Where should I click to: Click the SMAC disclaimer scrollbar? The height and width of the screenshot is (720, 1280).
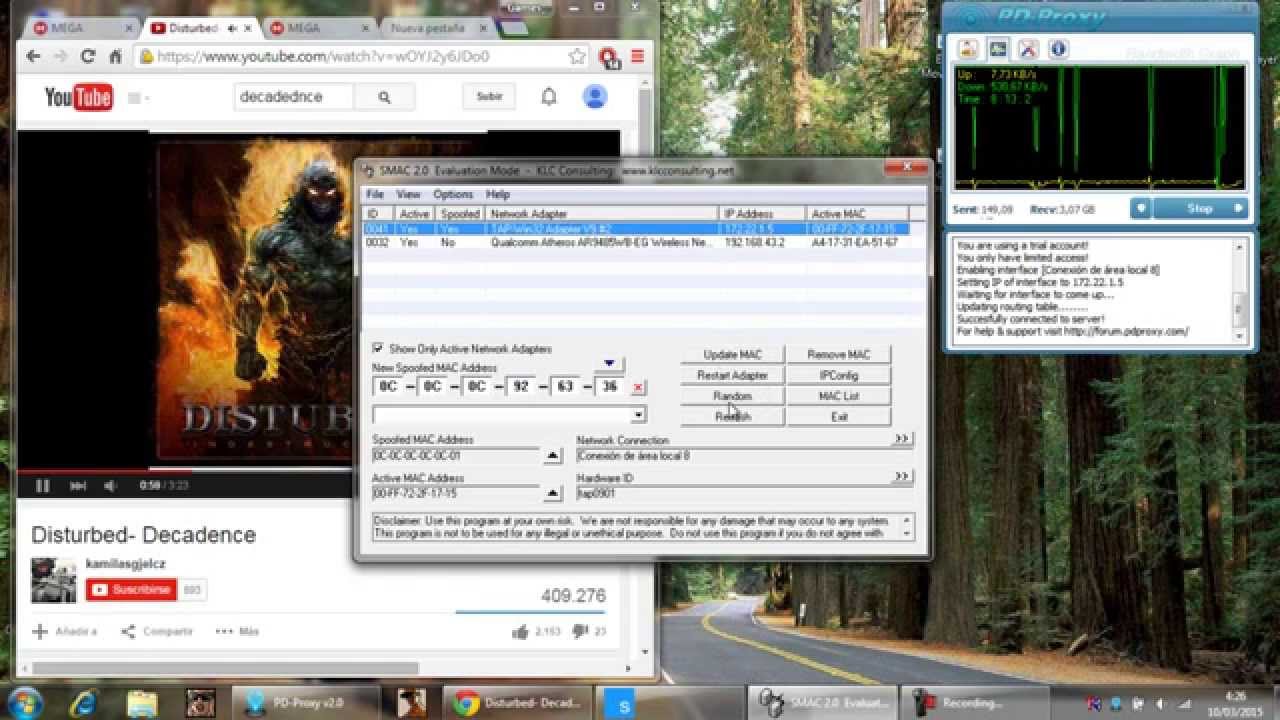(x=907, y=527)
